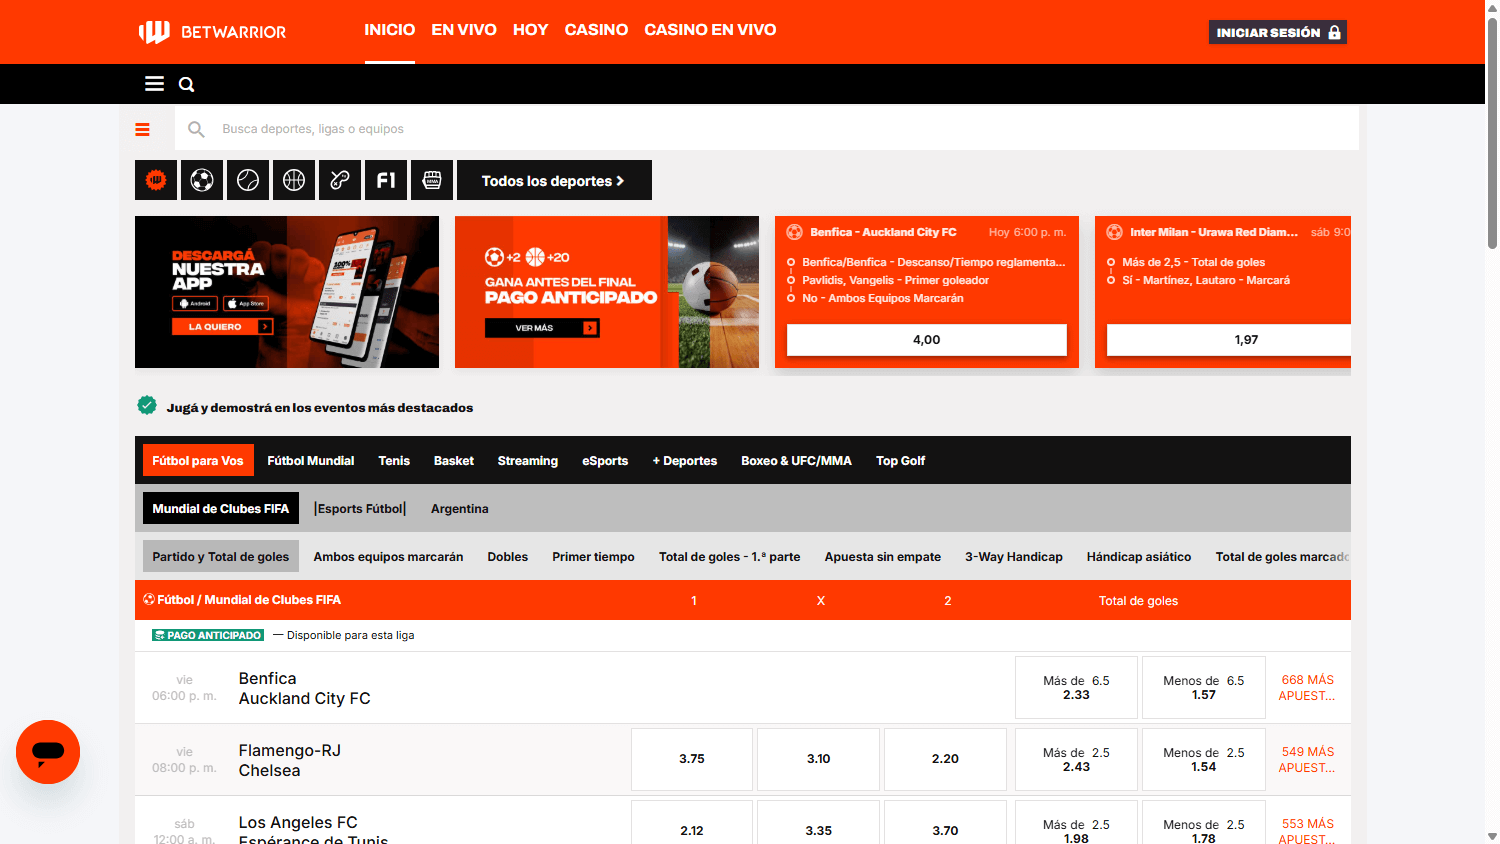Select the UFC/MMA glove icon
Image resolution: width=1500 pixels, height=844 pixels.
[432, 180]
